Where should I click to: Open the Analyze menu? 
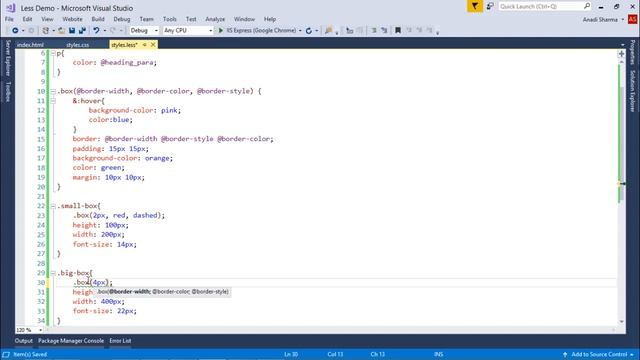215,19
